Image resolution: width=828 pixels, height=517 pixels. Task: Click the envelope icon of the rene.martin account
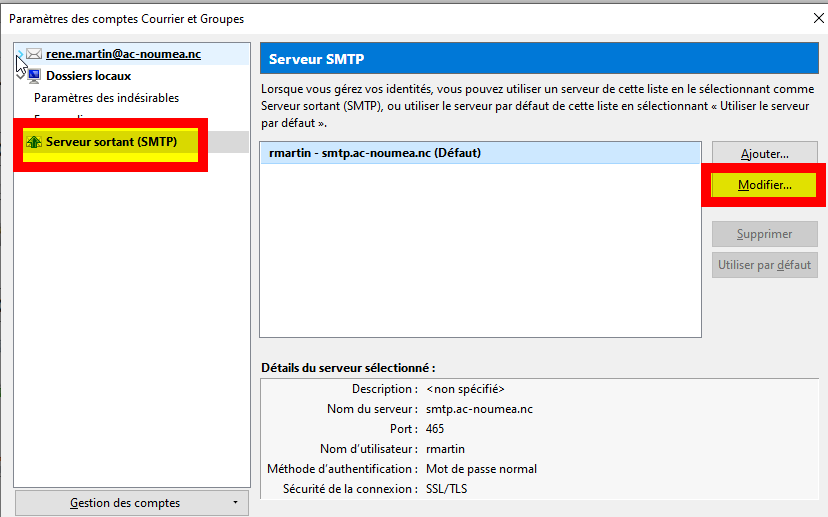click(34, 54)
